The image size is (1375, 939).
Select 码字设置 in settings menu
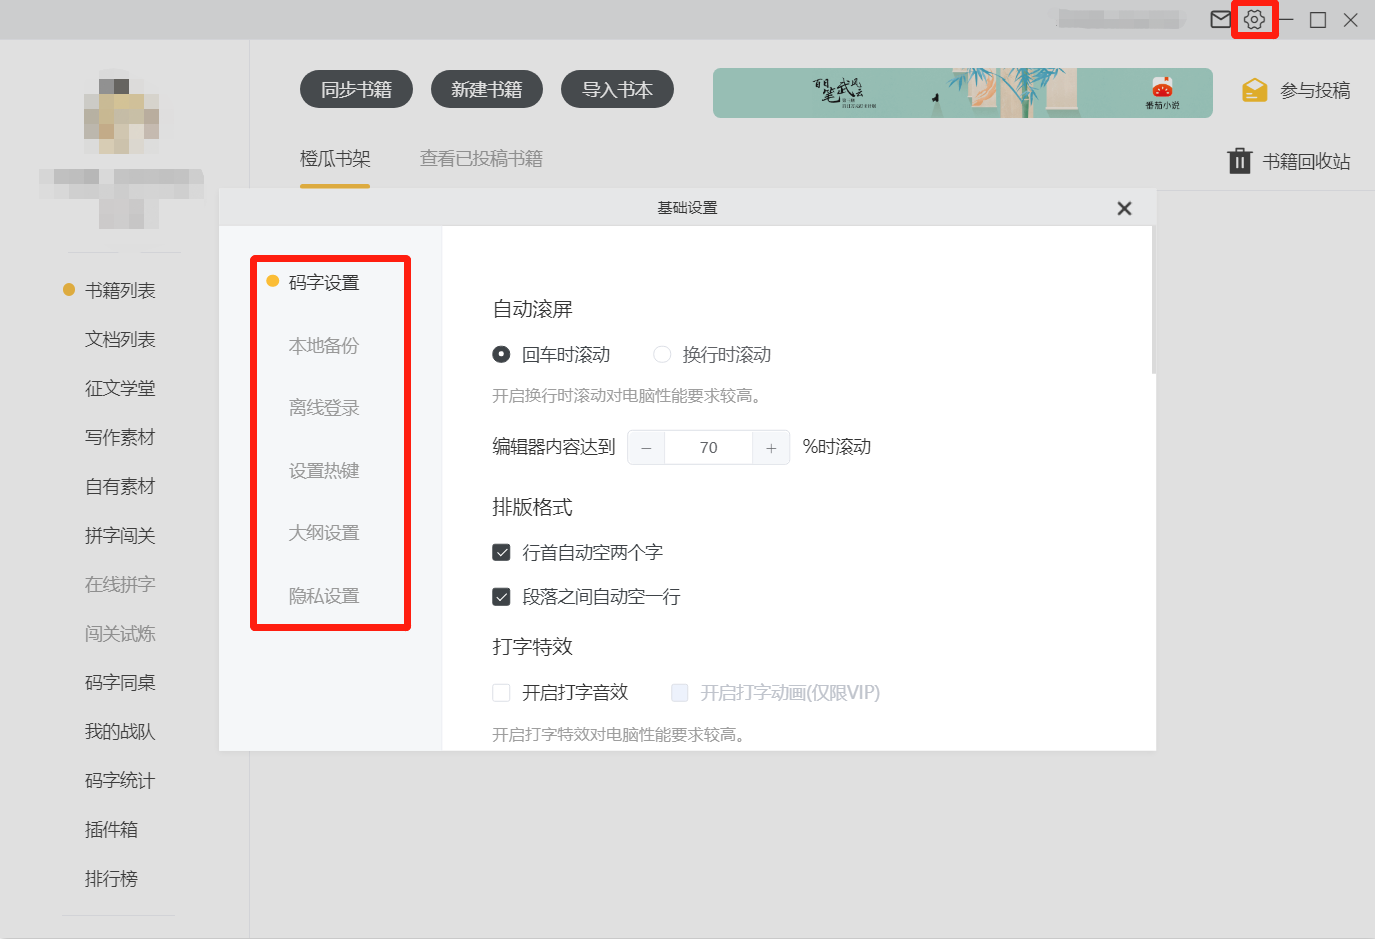pyautogui.click(x=324, y=283)
